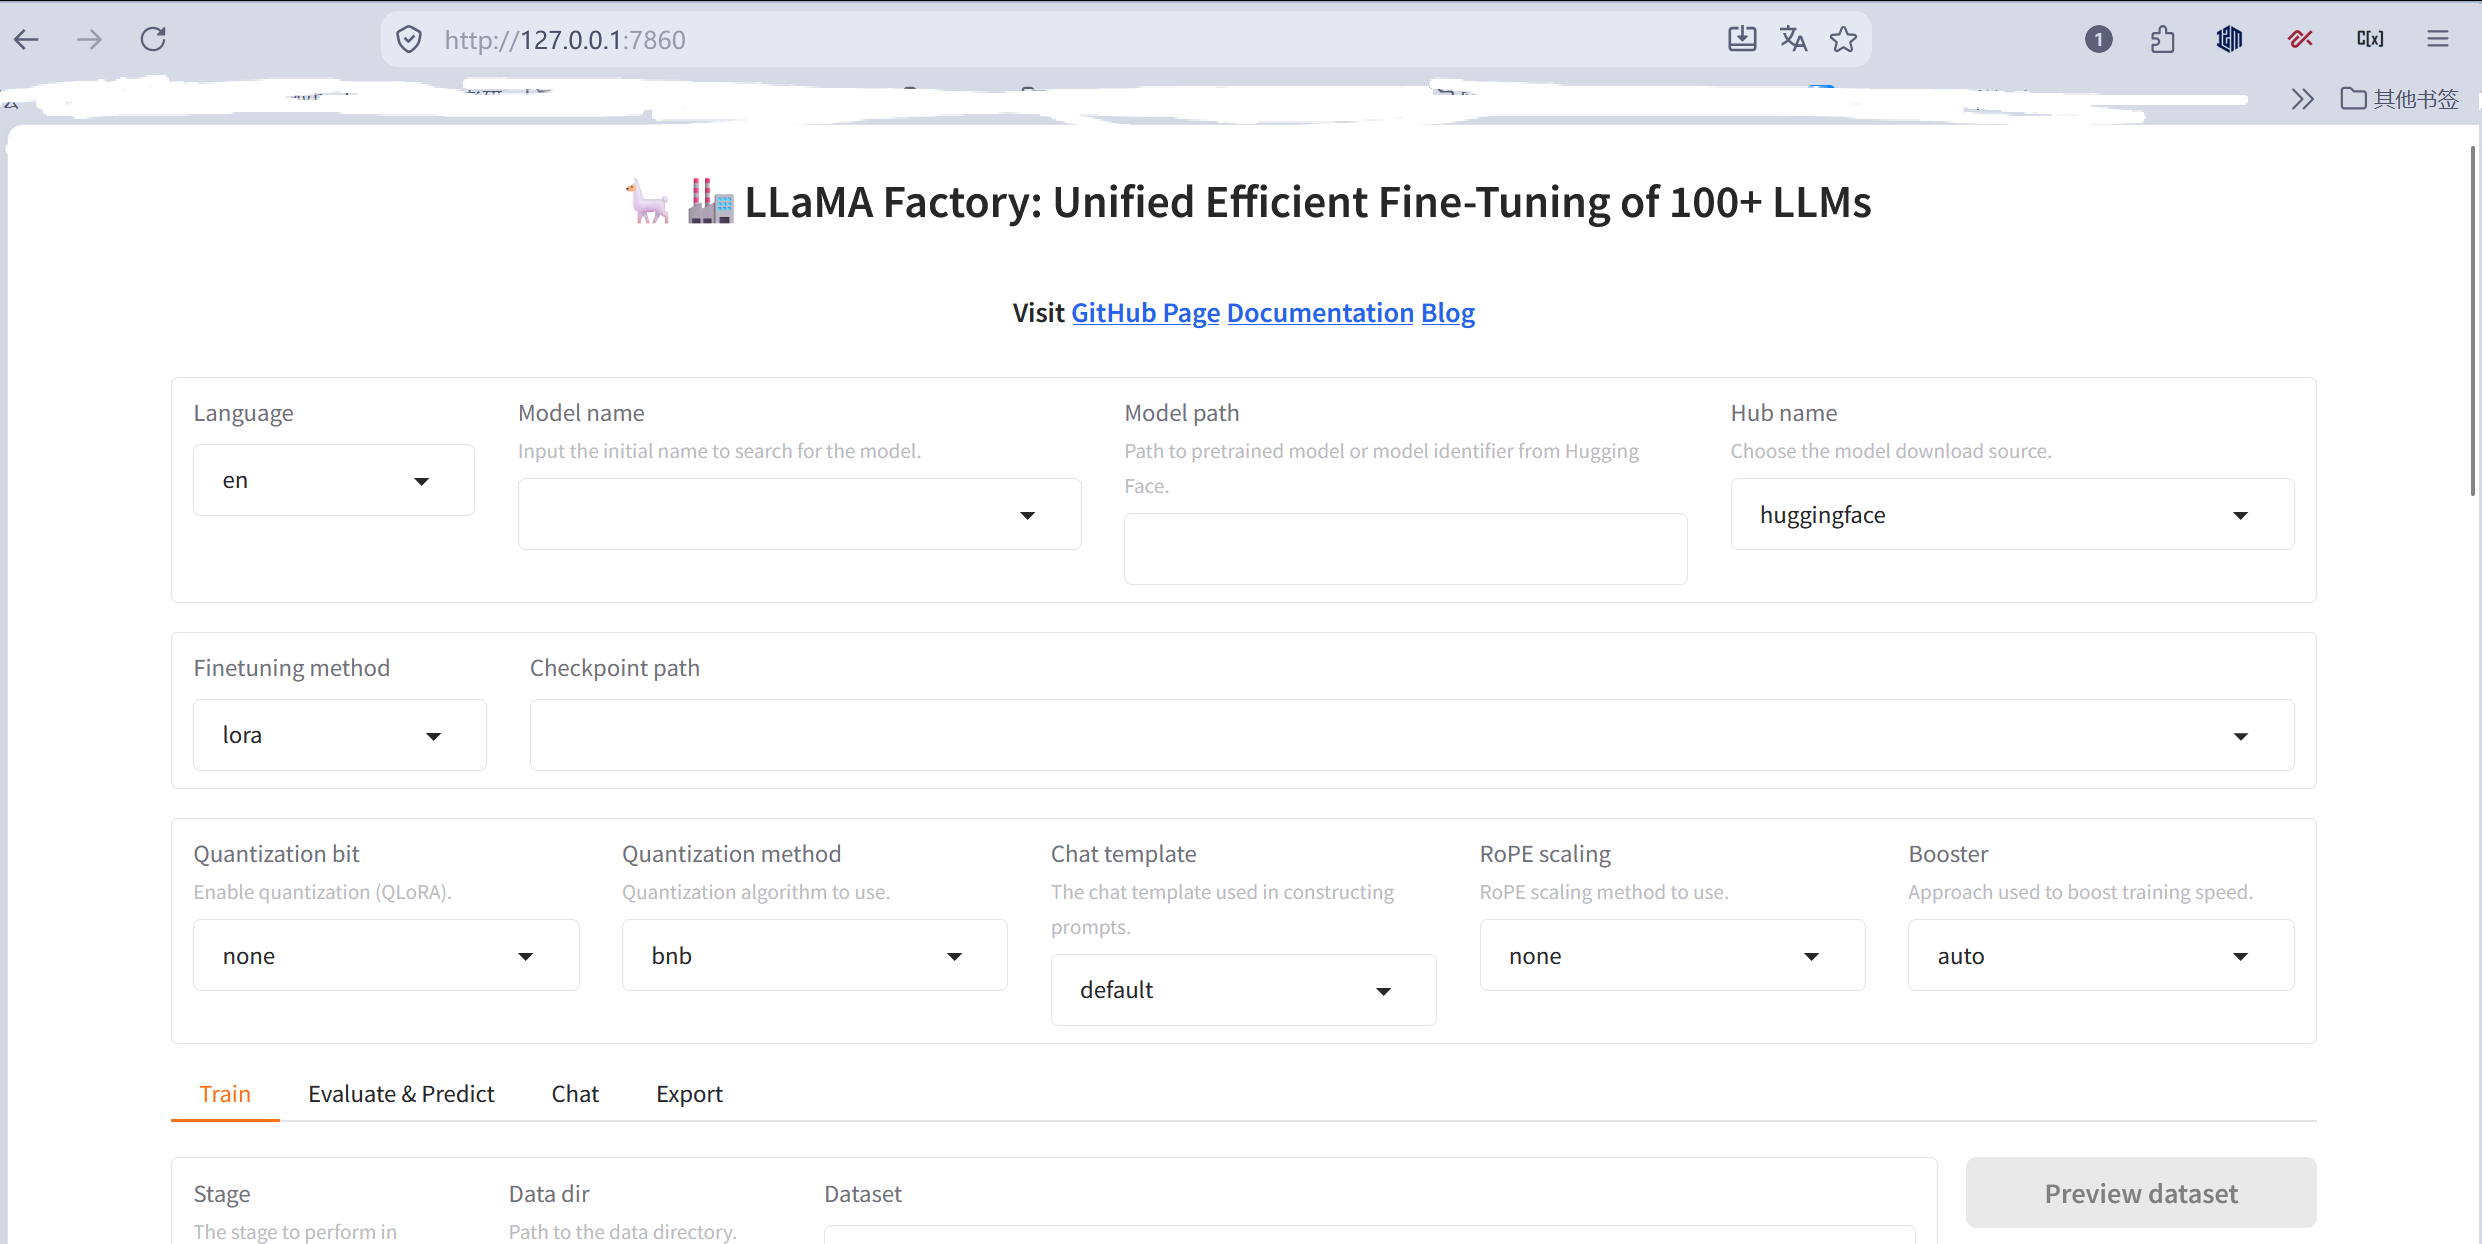Screen dimensions: 2482x1244
Task: Switch to the Evaluate & Predict tab
Action: click(x=401, y=1094)
